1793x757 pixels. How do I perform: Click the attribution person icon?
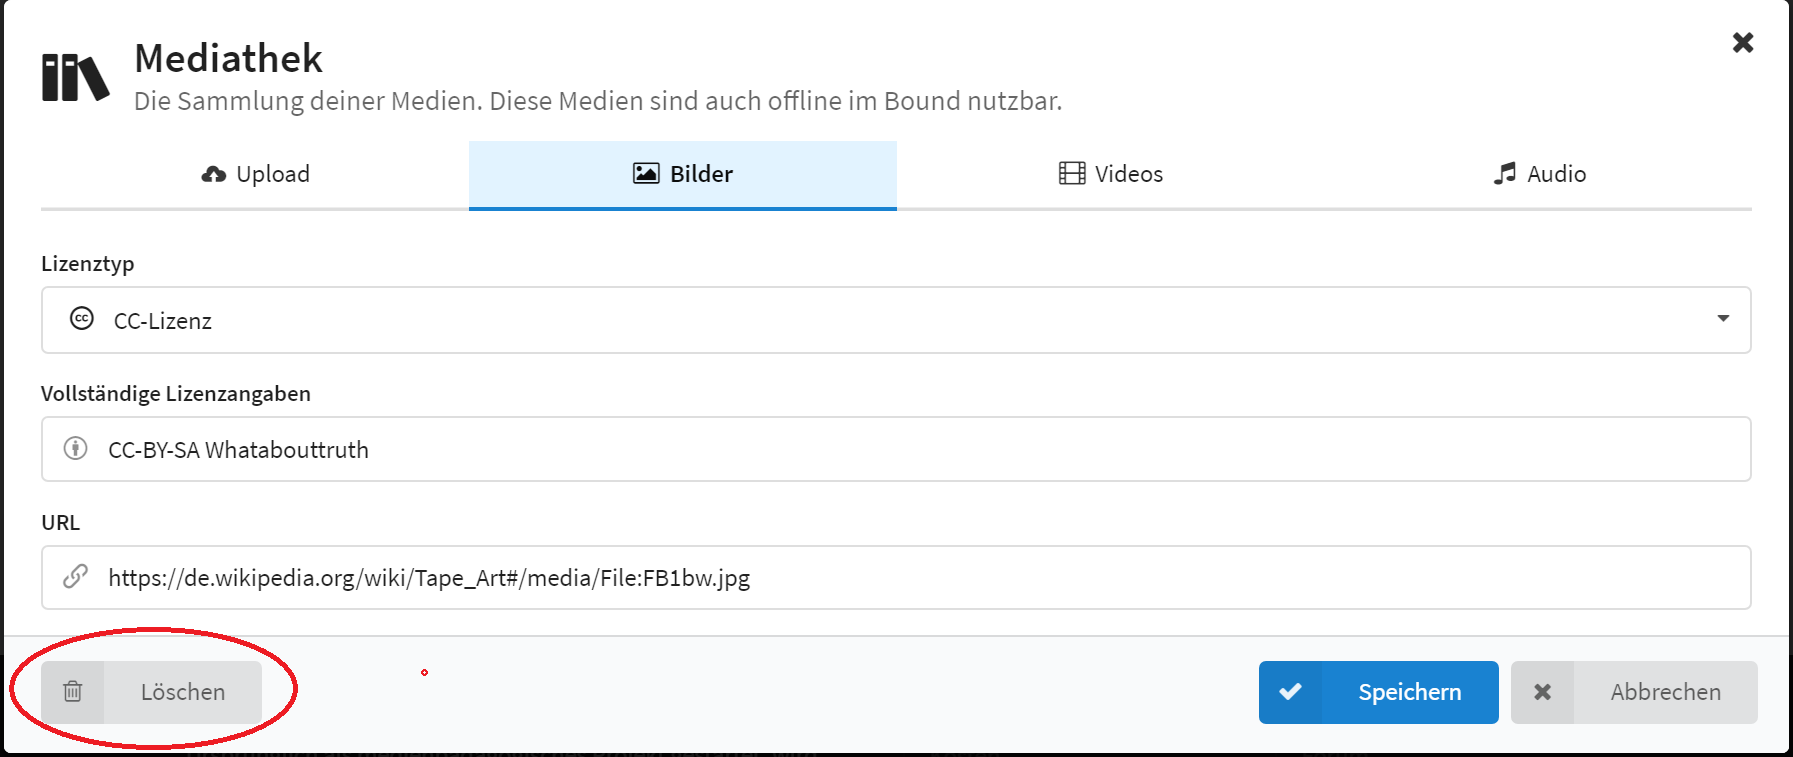pyautogui.click(x=76, y=449)
